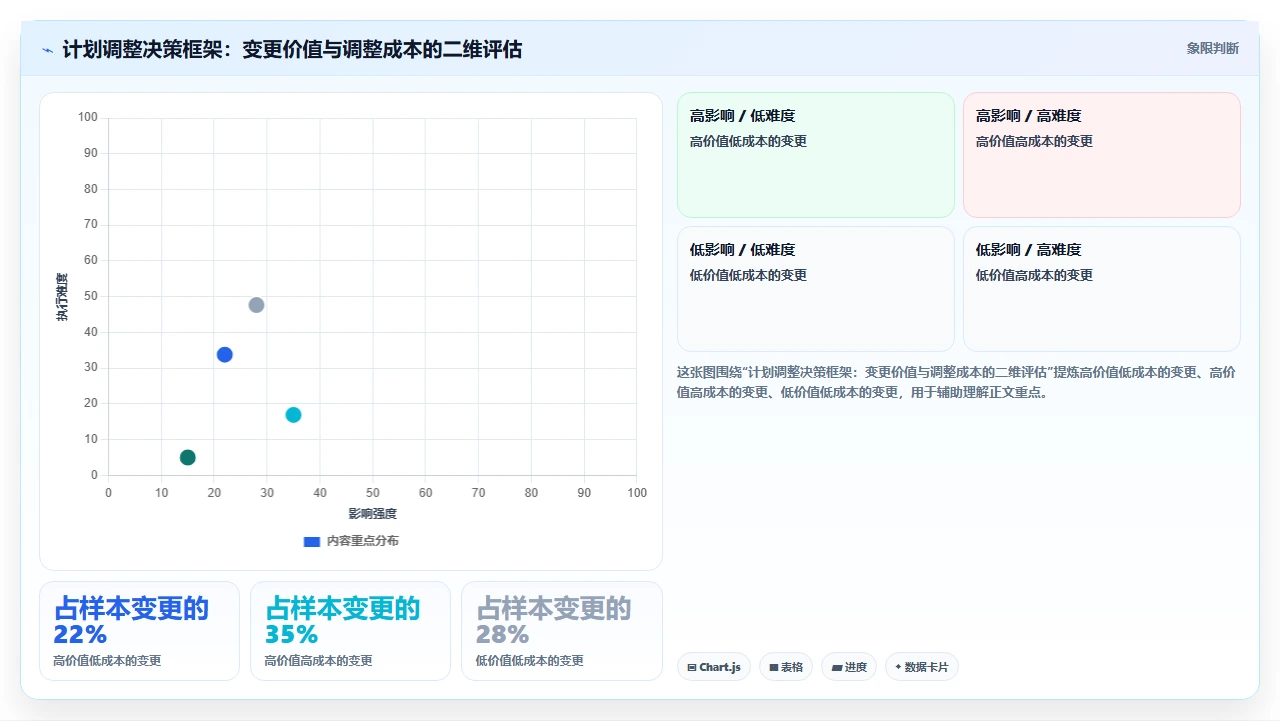Select the gray data point on the scatter chart
The image size is (1280, 721).
256,305
